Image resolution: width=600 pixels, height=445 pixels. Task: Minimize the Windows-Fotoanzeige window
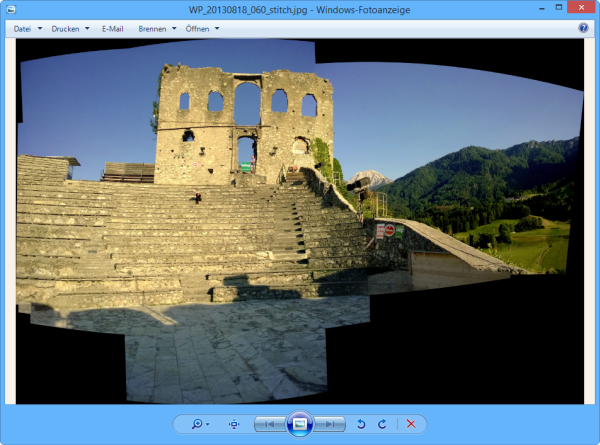click(542, 8)
